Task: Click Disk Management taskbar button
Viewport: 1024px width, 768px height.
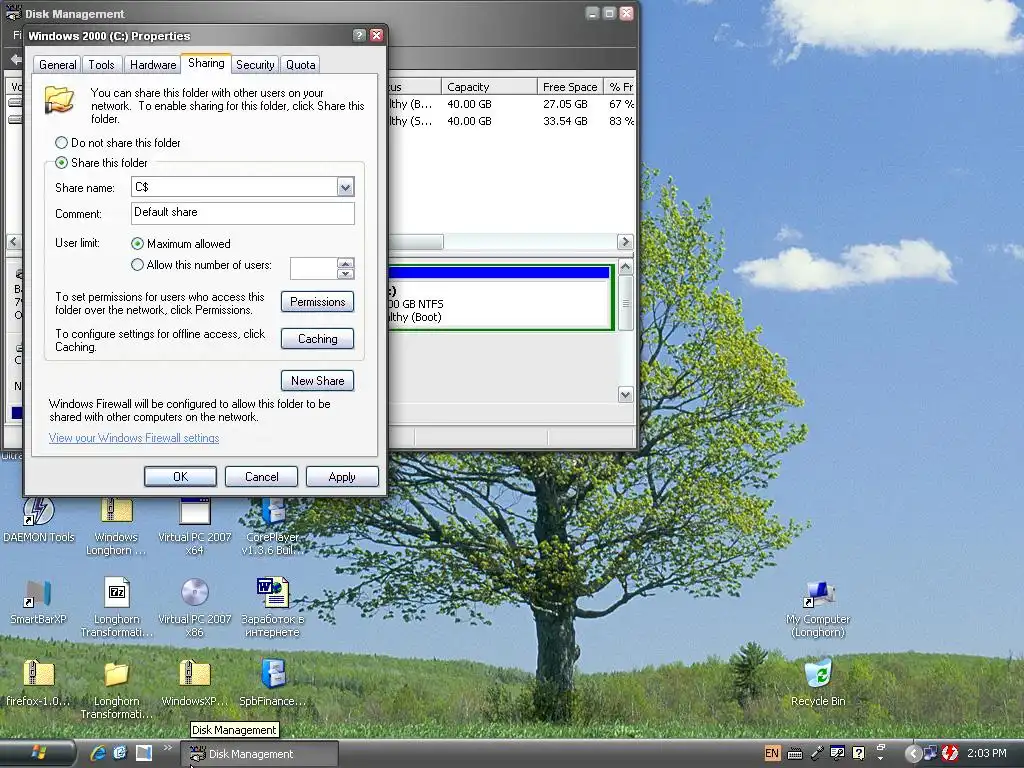Action: tap(259, 754)
